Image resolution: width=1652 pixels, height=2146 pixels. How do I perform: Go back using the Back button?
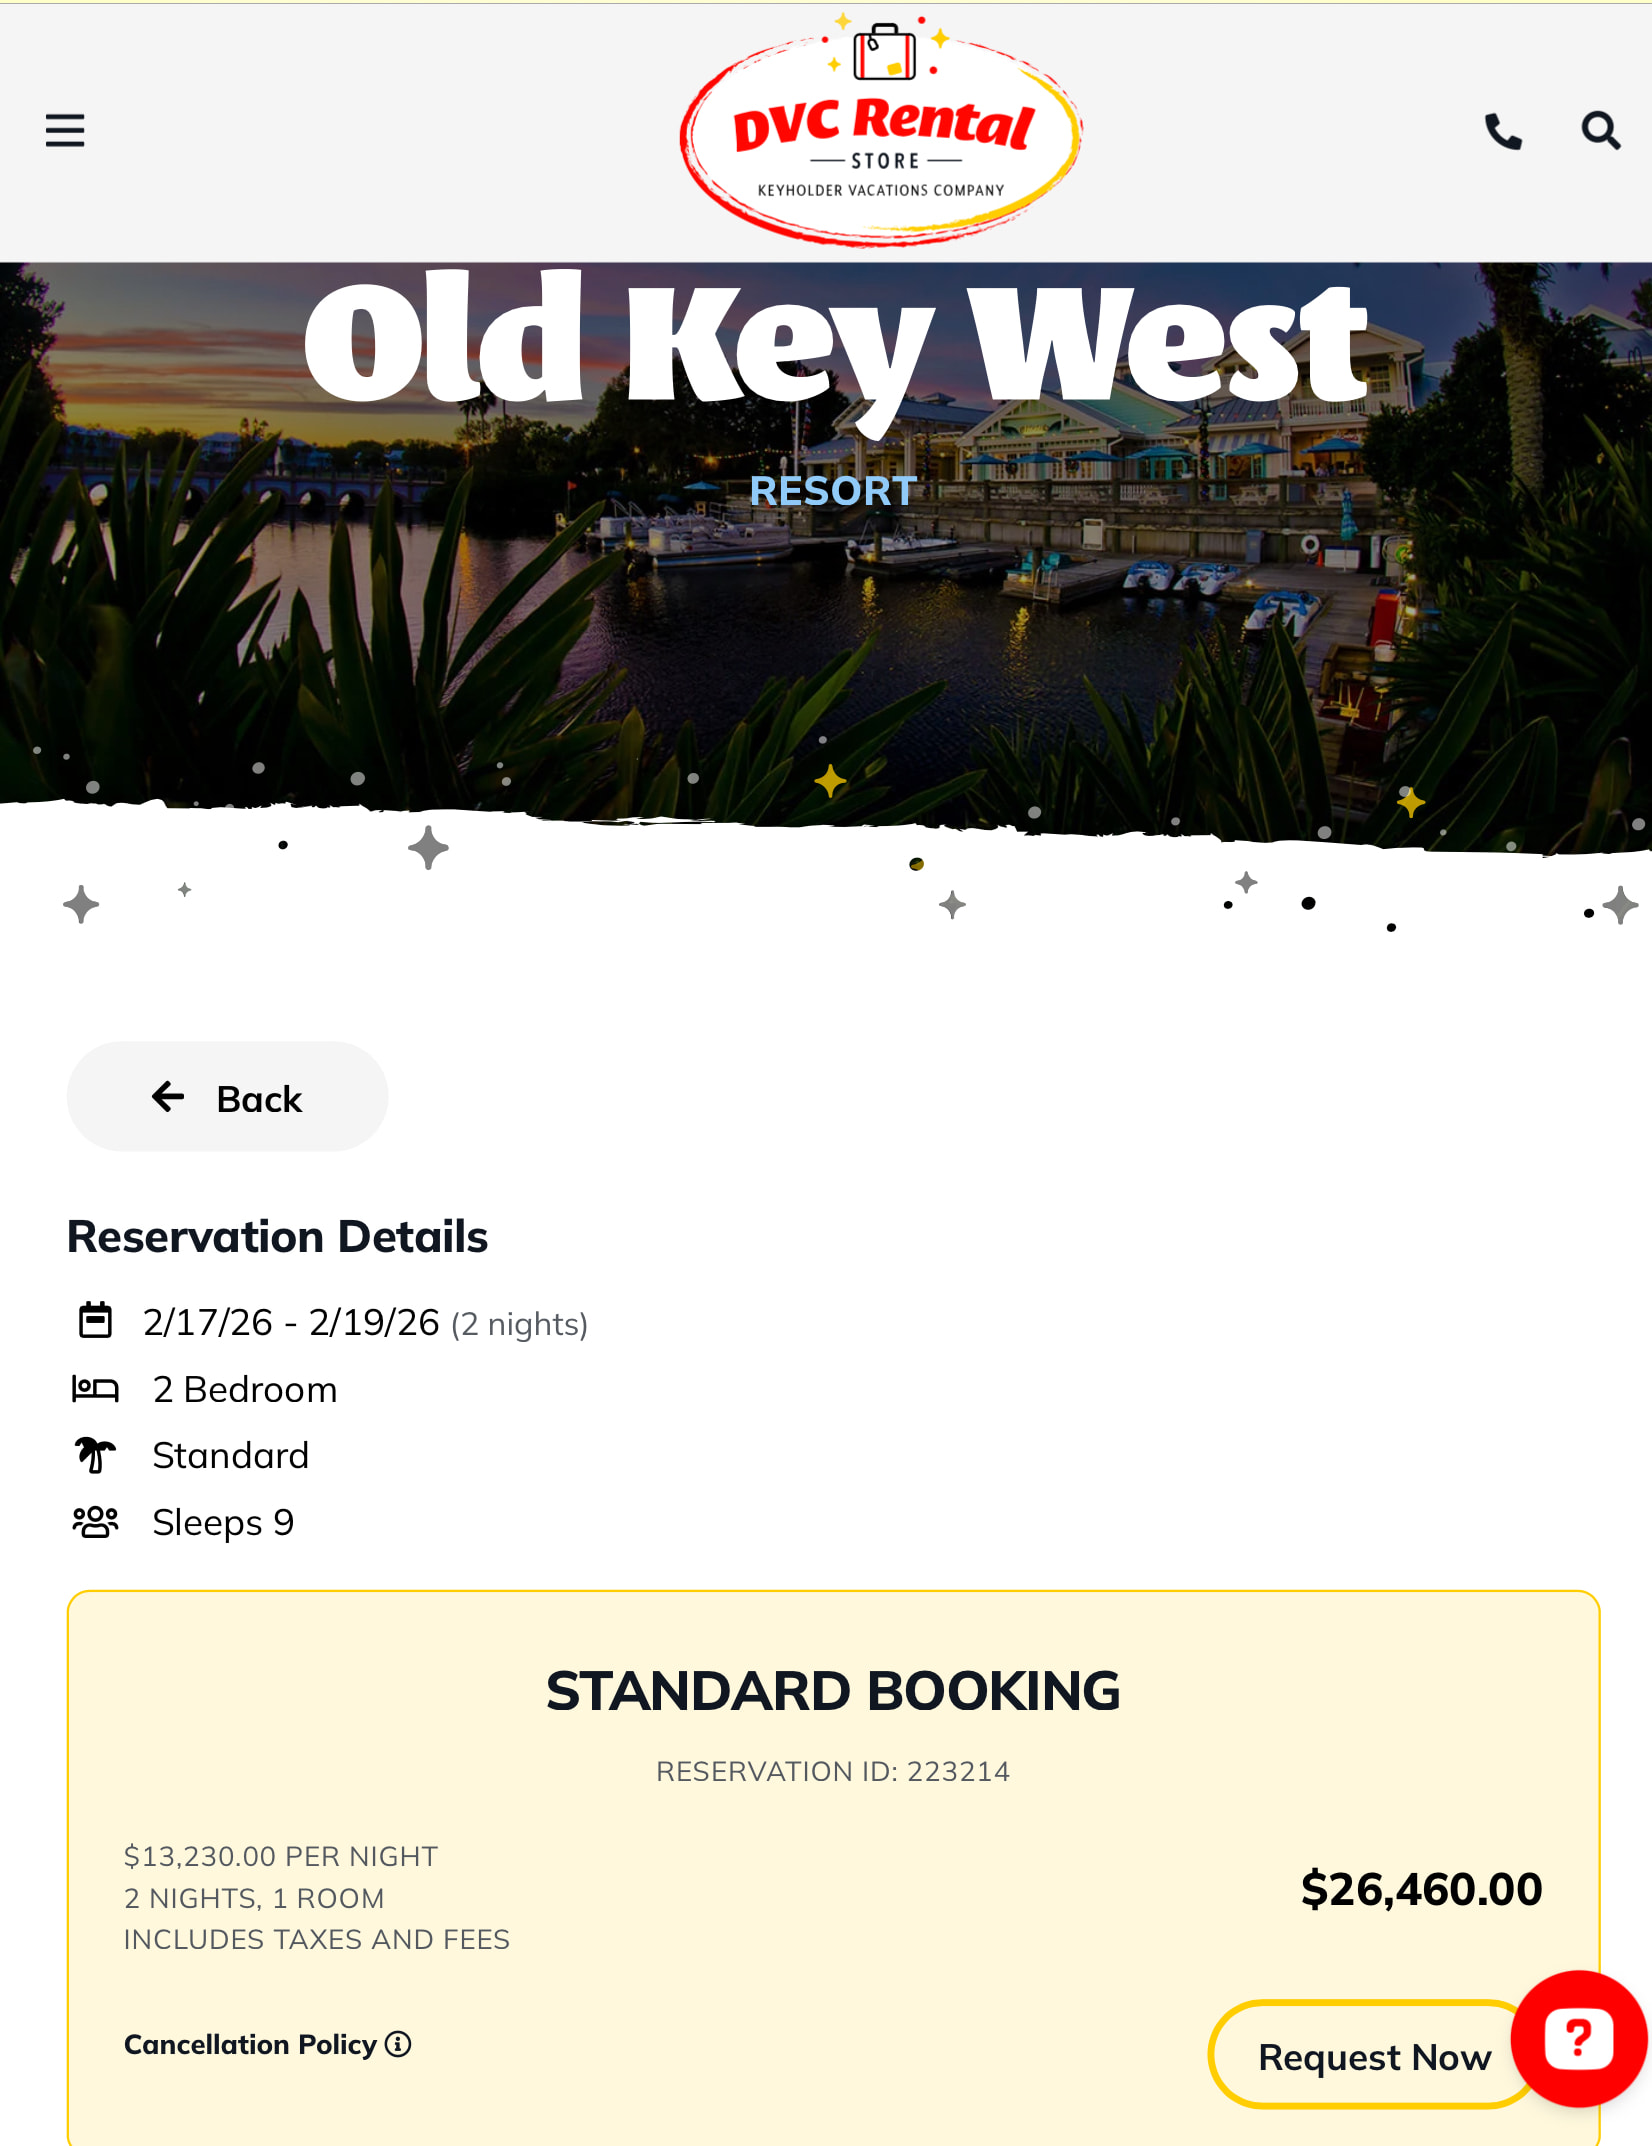(x=227, y=1097)
